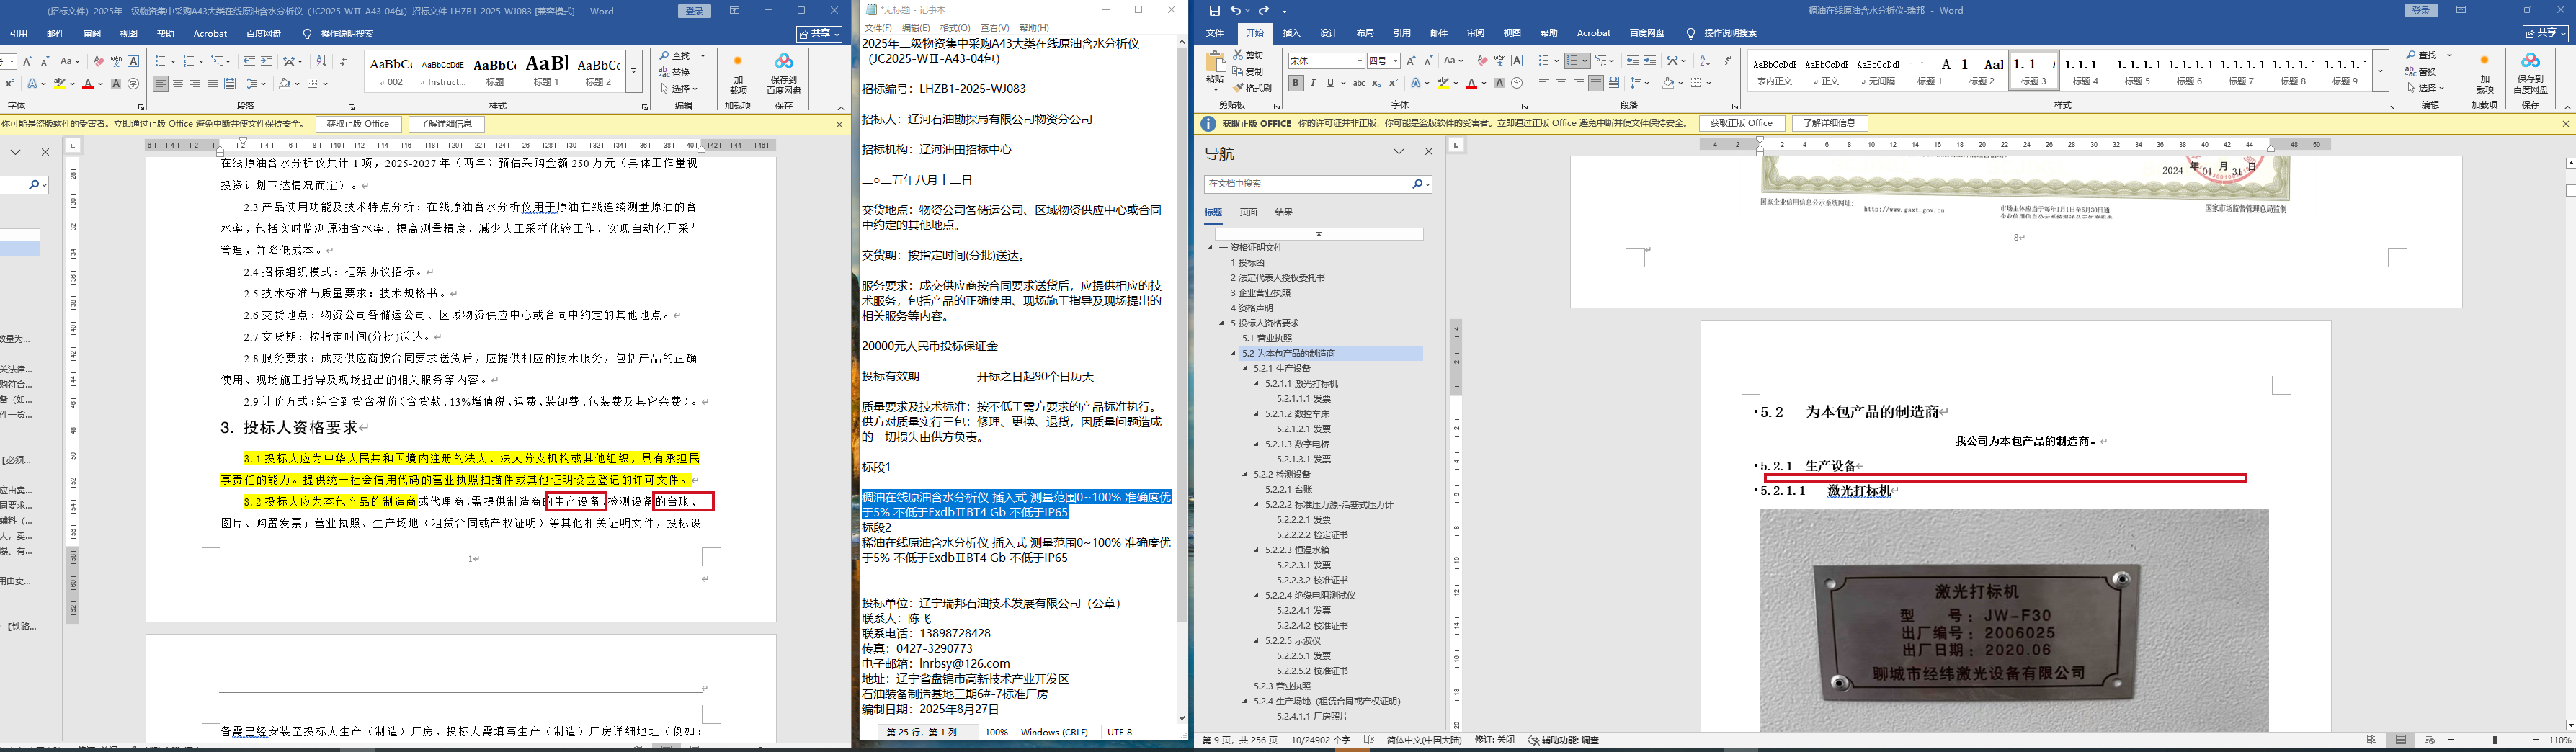
Task: Toggle Italic in right Word ribbon
Action: tap(1313, 84)
